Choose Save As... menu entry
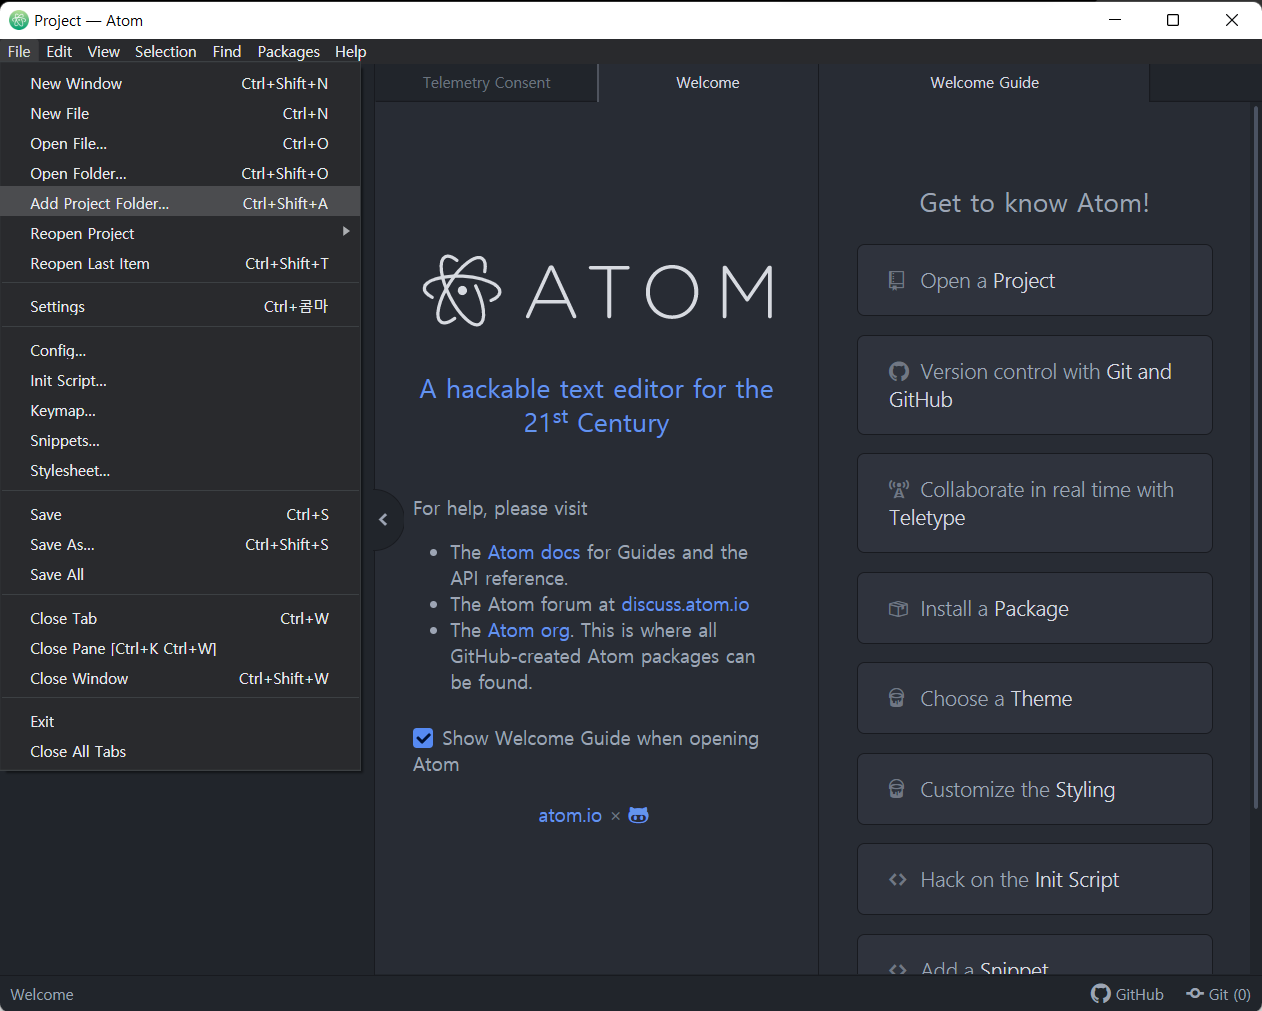 coord(180,545)
